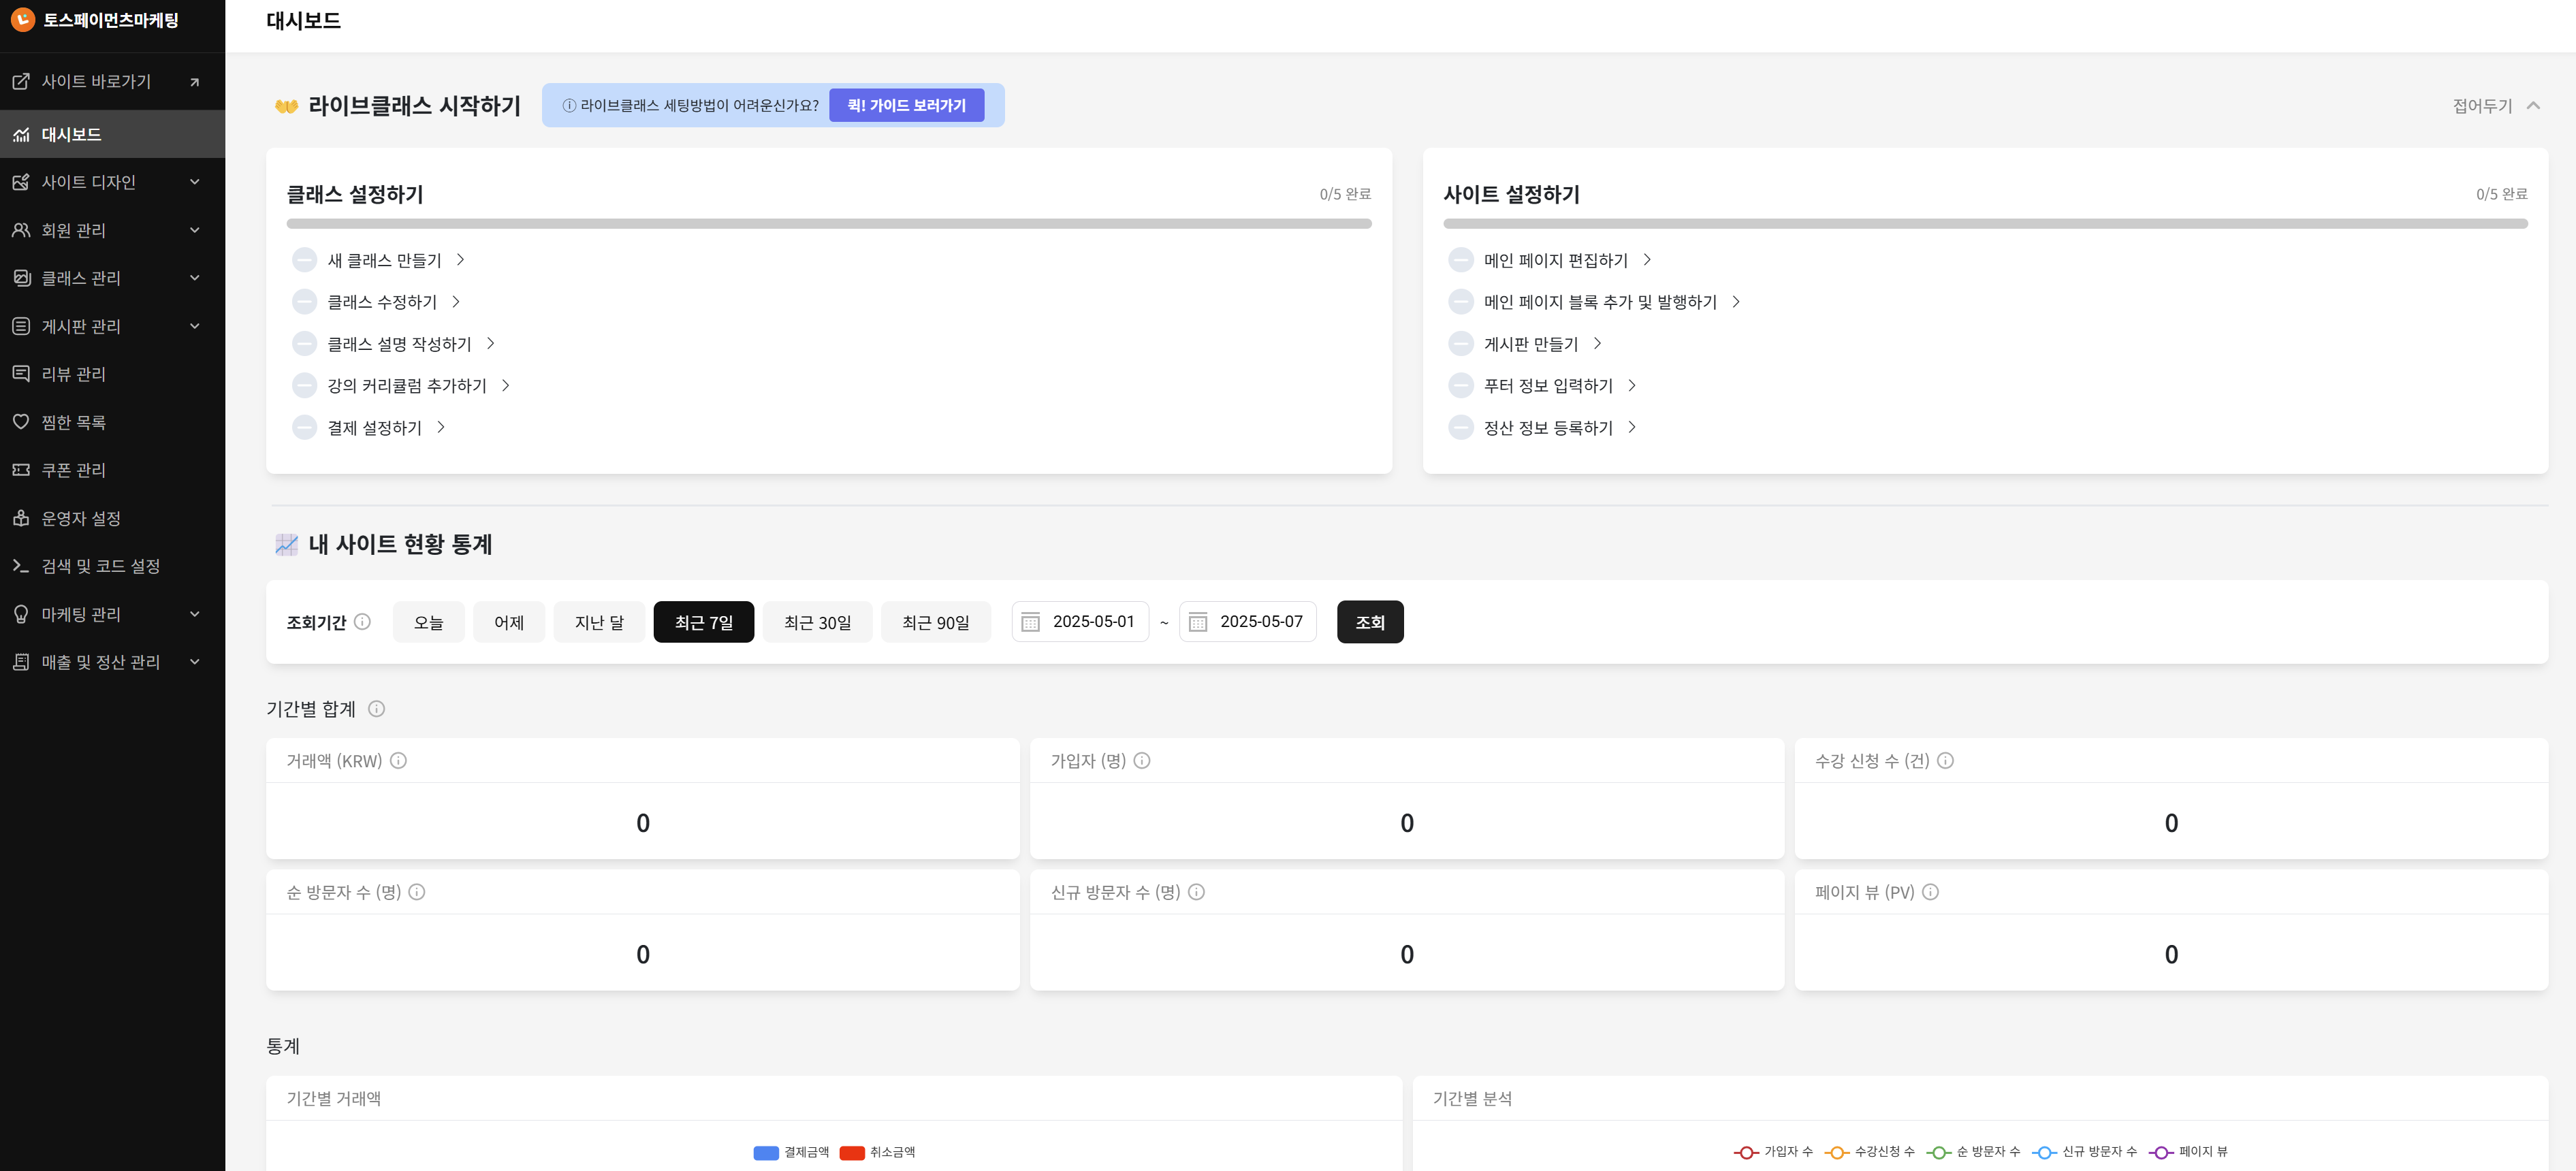Click info icon next to 조회기간
Screen dimensions: 2576x1171
363,621
